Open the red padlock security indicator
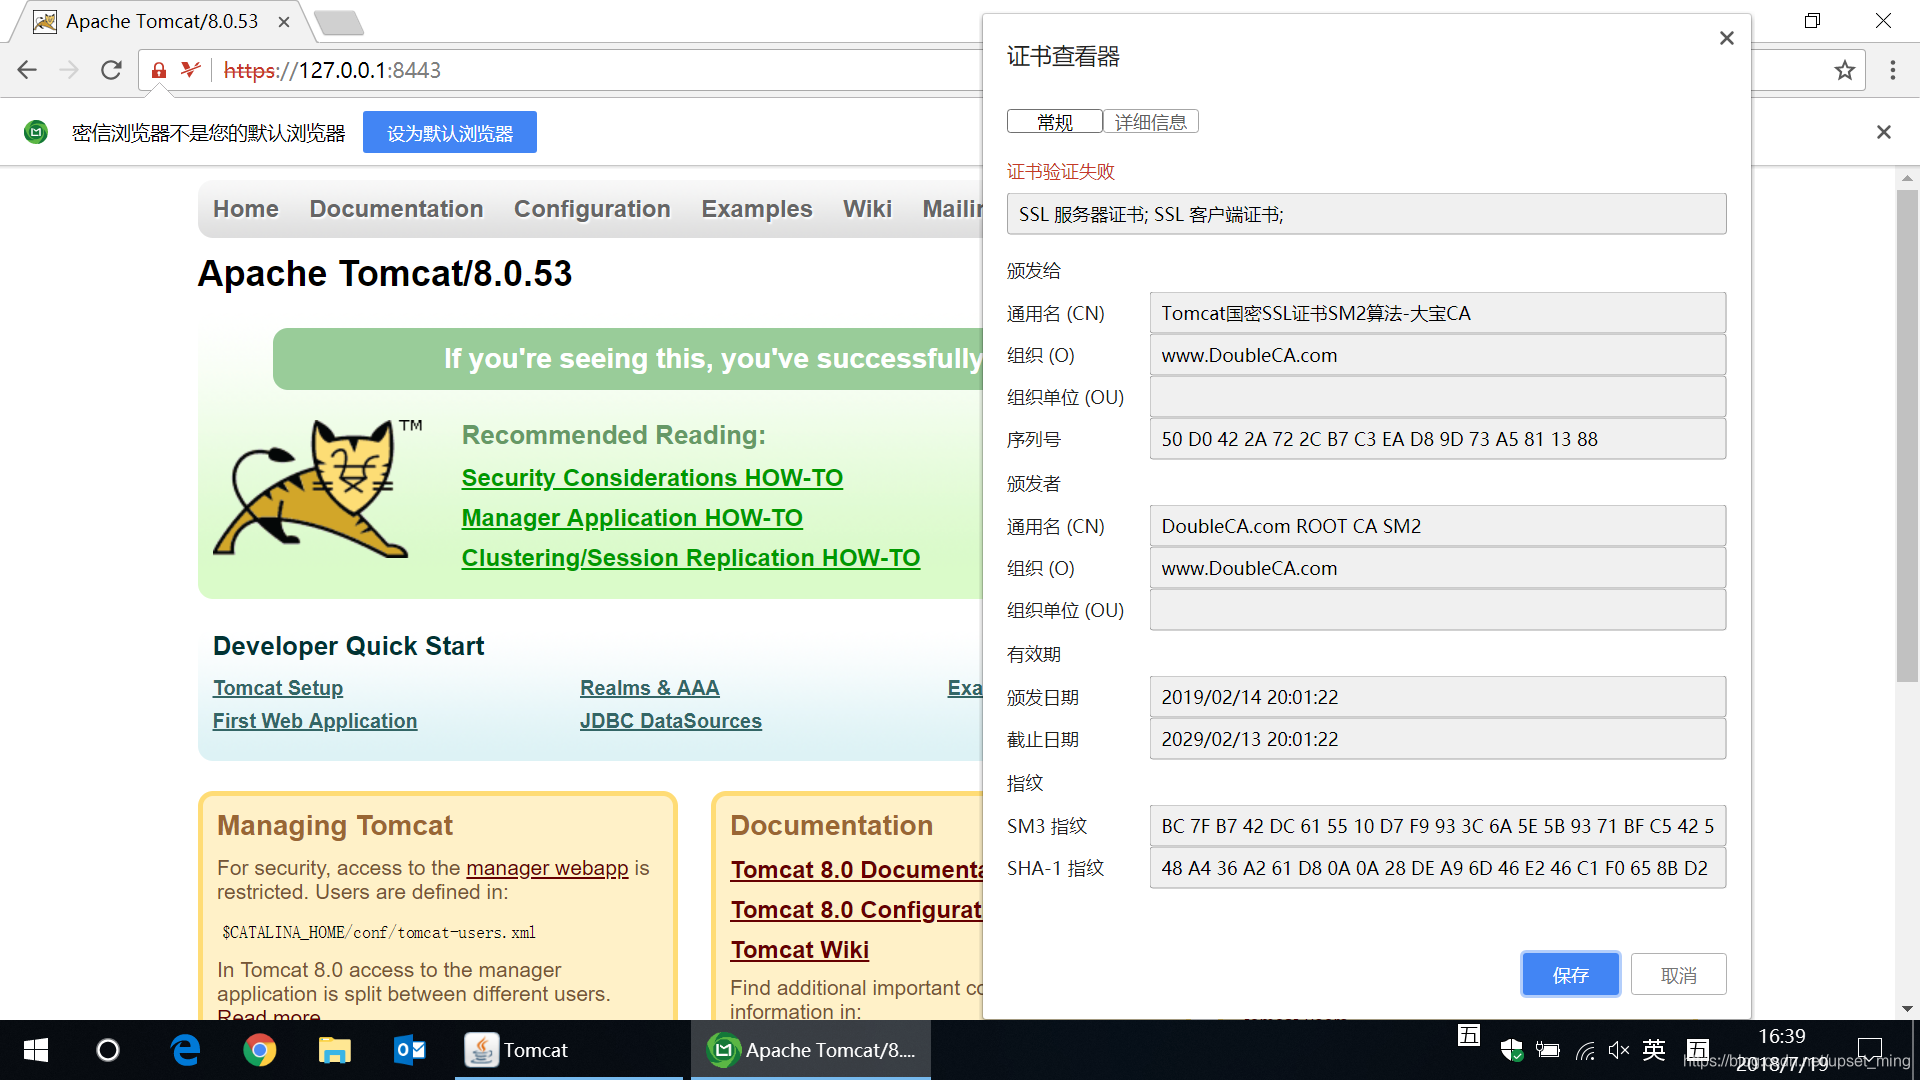 pyautogui.click(x=158, y=70)
